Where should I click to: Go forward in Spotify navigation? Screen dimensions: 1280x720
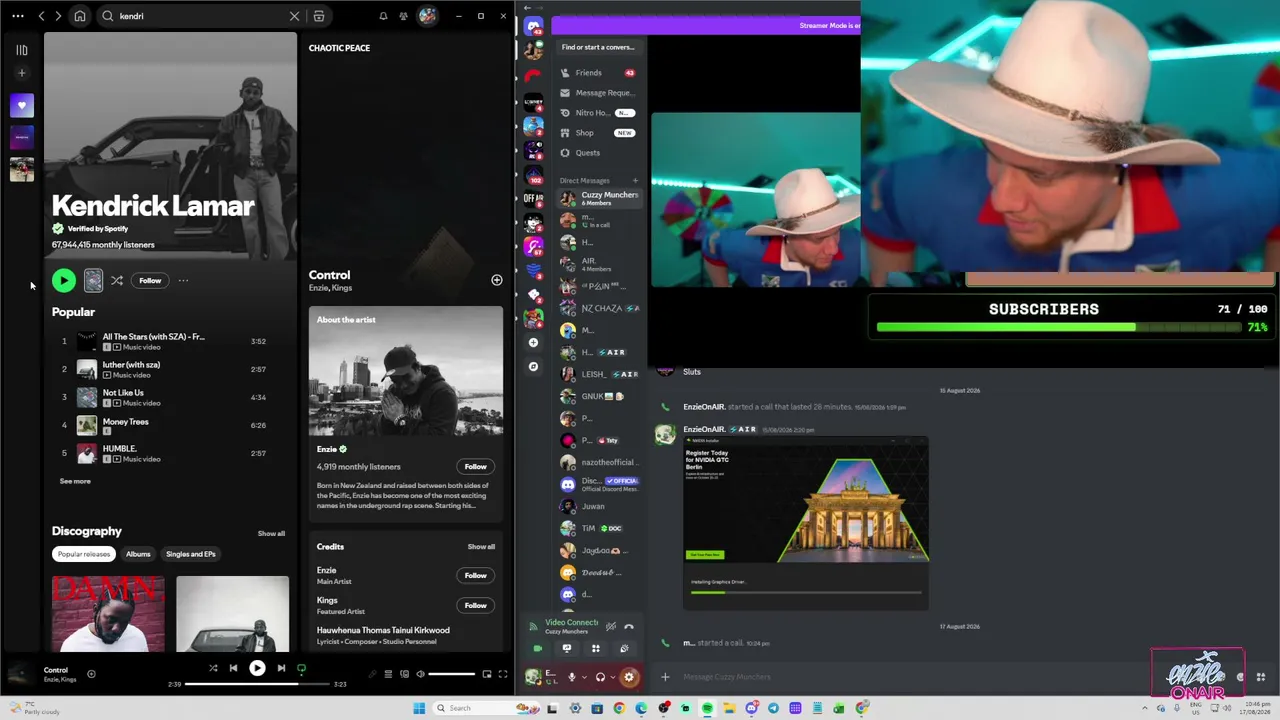[x=58, y=16]
